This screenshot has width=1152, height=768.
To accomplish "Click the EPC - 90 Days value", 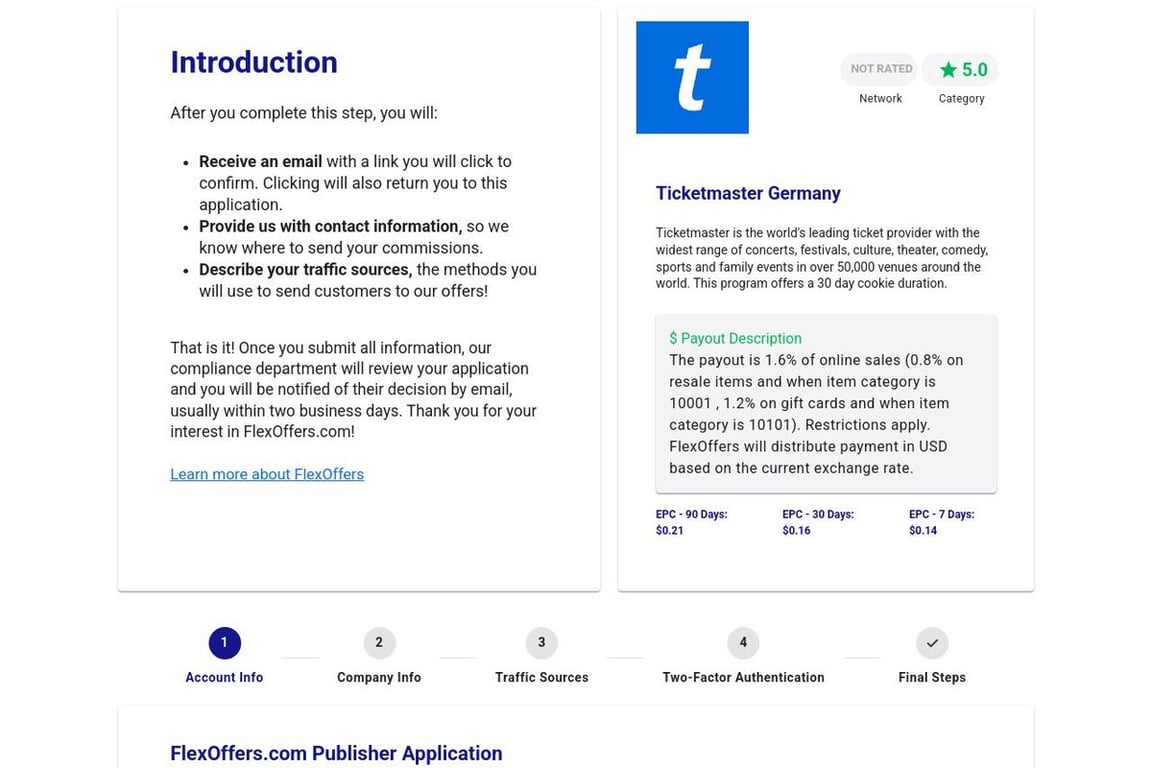I will (x=670, y=531).
